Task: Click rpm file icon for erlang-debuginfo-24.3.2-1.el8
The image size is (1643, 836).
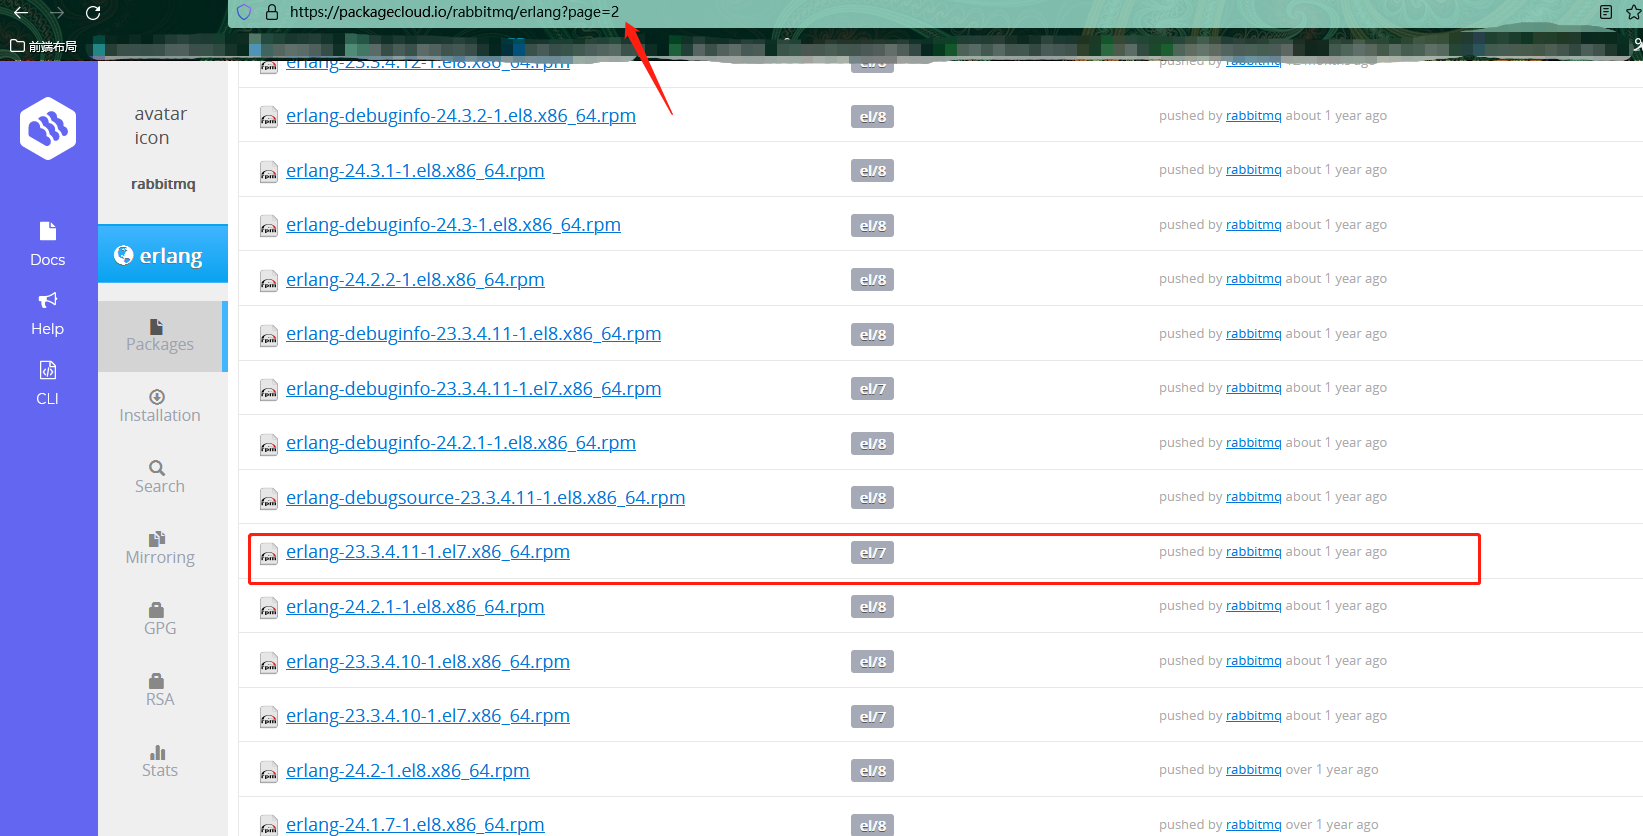Action: coord(269,117)
